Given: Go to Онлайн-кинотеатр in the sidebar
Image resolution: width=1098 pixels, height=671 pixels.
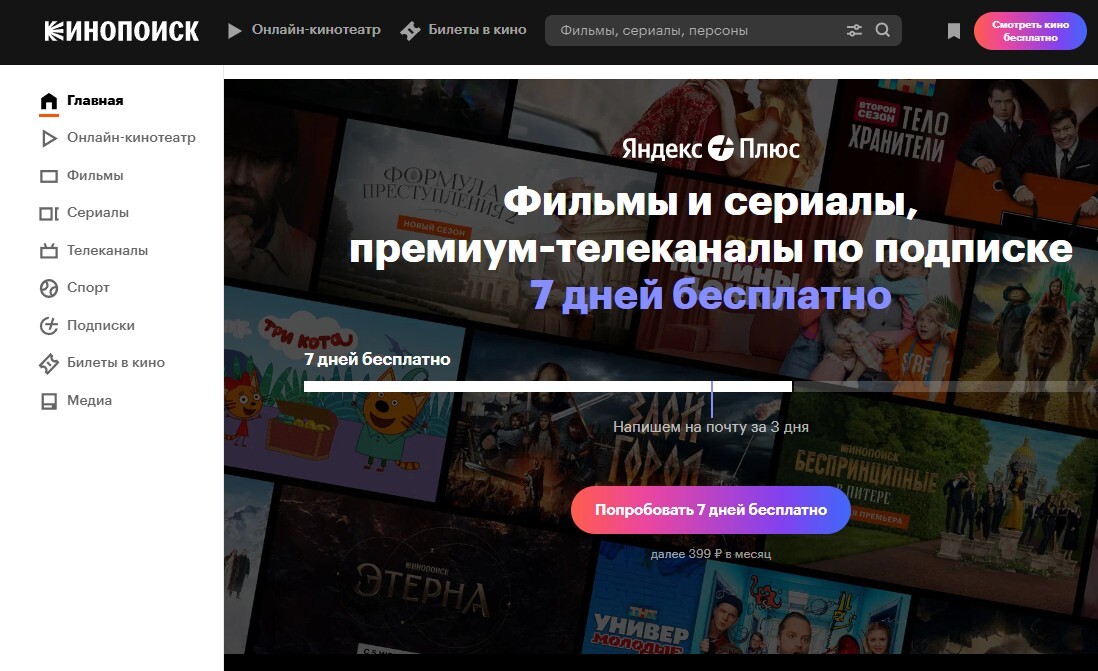Looking at the screenshot, I should coord(131,138).
